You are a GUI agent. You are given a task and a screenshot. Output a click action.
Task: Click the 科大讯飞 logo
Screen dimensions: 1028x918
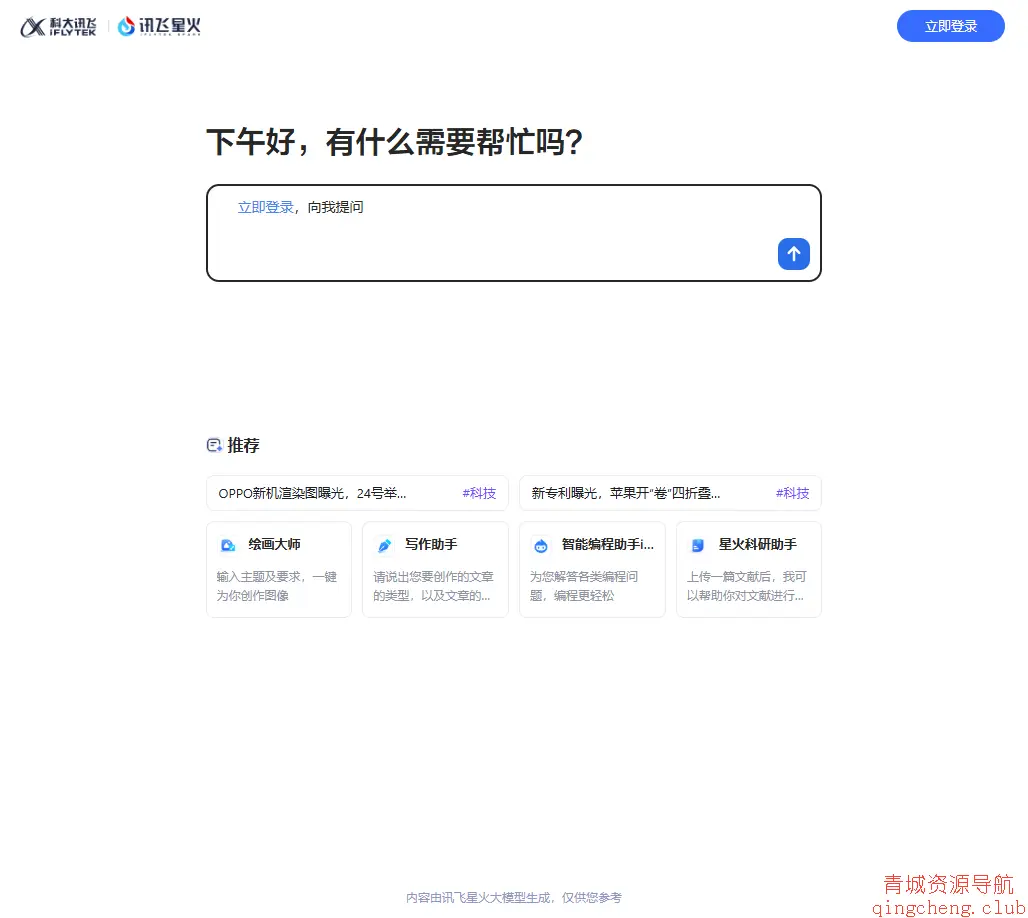pyautogui.click(x=57, y=26)
